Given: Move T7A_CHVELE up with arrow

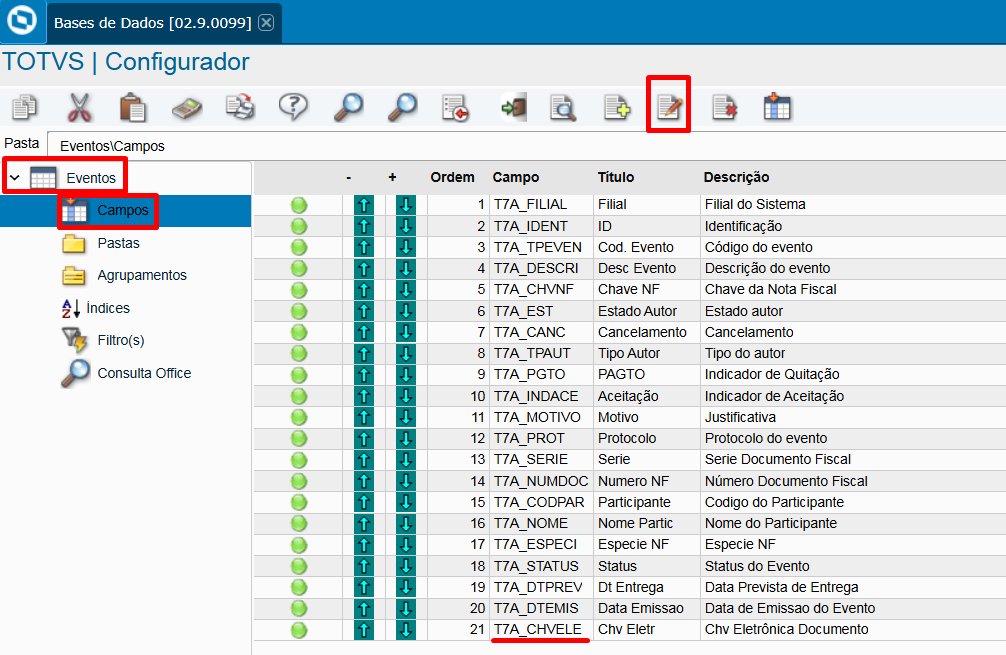Looking at the screenshot, I should click(364, 629).
